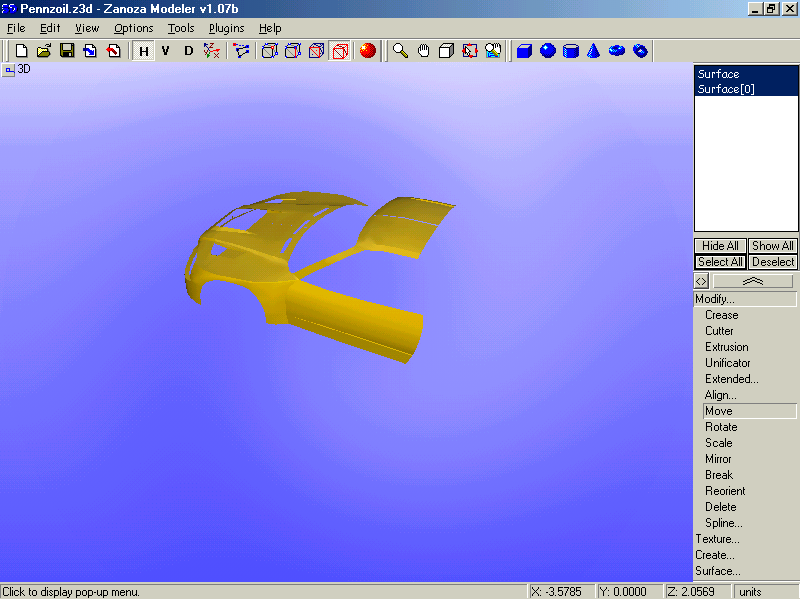Toggle the V axis constraint button
800x600 pixels.
[167, 51]
